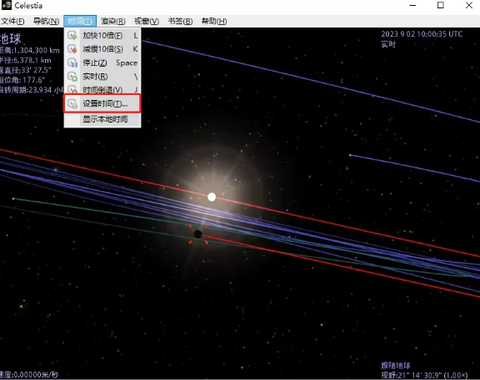480x380 pixels.
Task: Select 时间倒退(V) menu entry
Action: tap(103, 89)
